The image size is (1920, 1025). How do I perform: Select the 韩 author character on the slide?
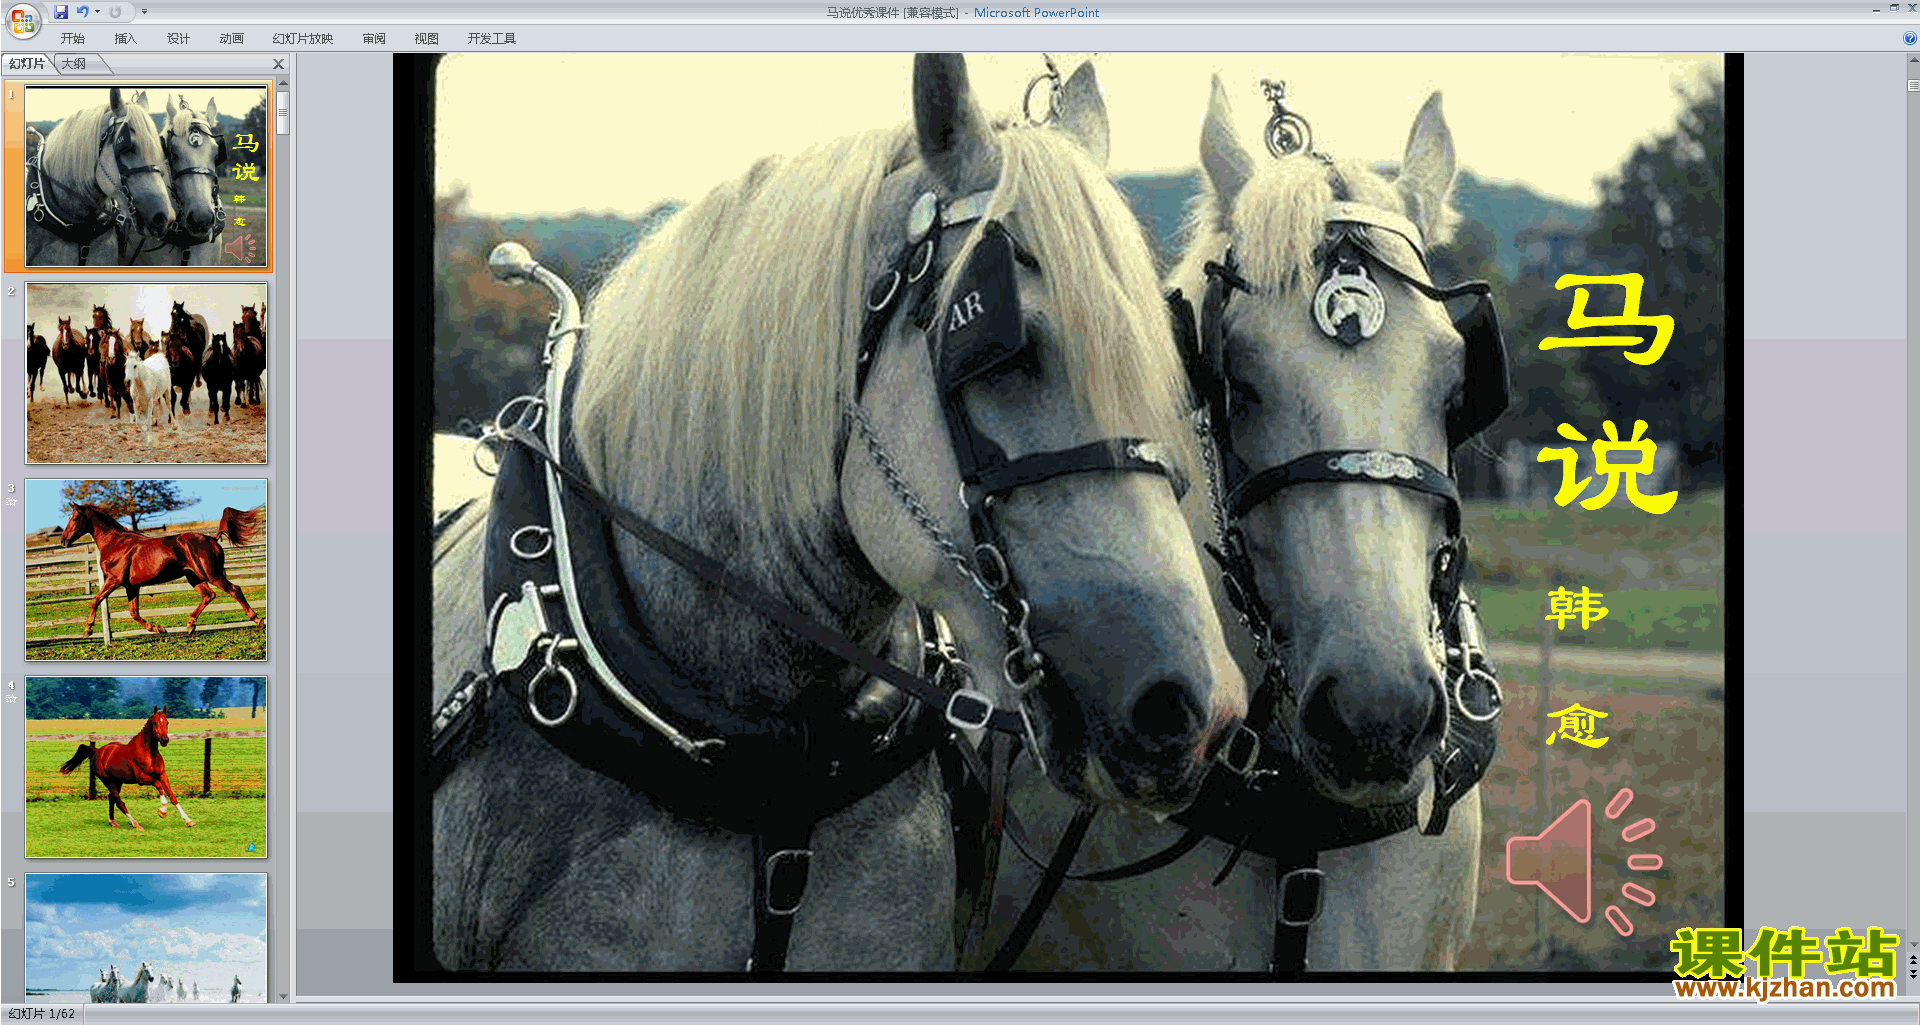click(x=1577, y=608)
